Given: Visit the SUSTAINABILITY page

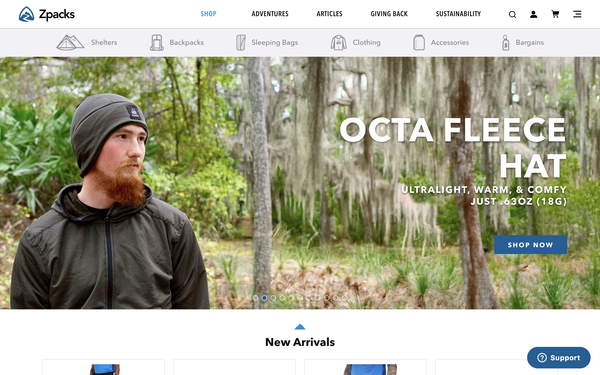Looking at the screenshot, I should coord(458,14).
